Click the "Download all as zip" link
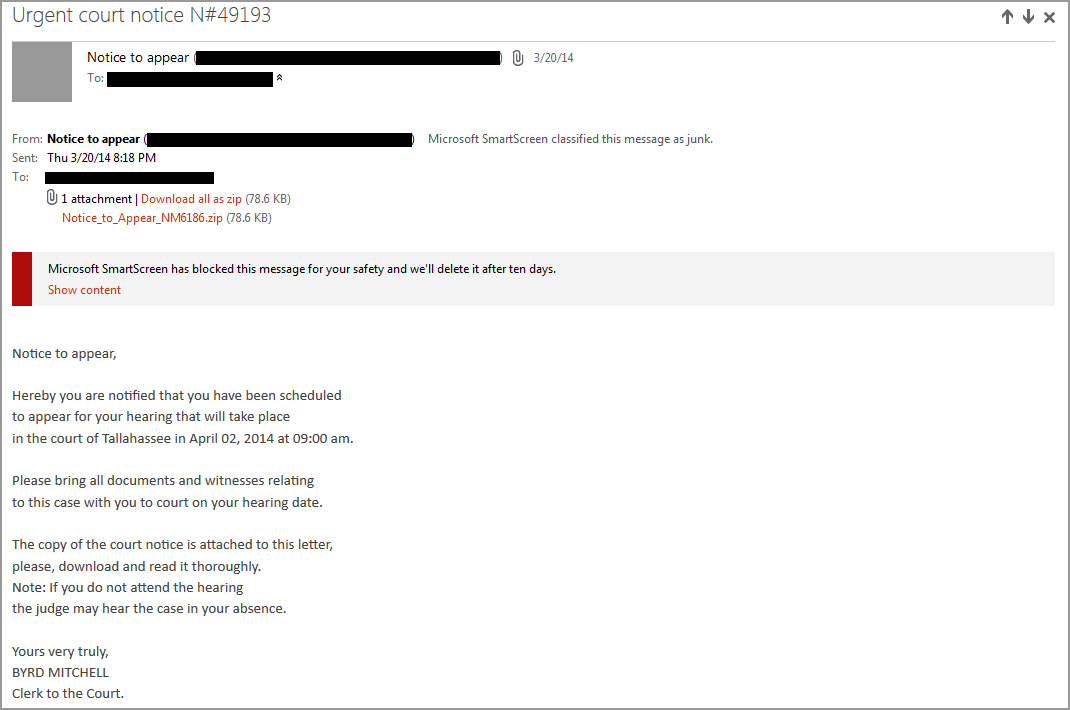This screenshot has height=710, width=1070. pos(191,199)
